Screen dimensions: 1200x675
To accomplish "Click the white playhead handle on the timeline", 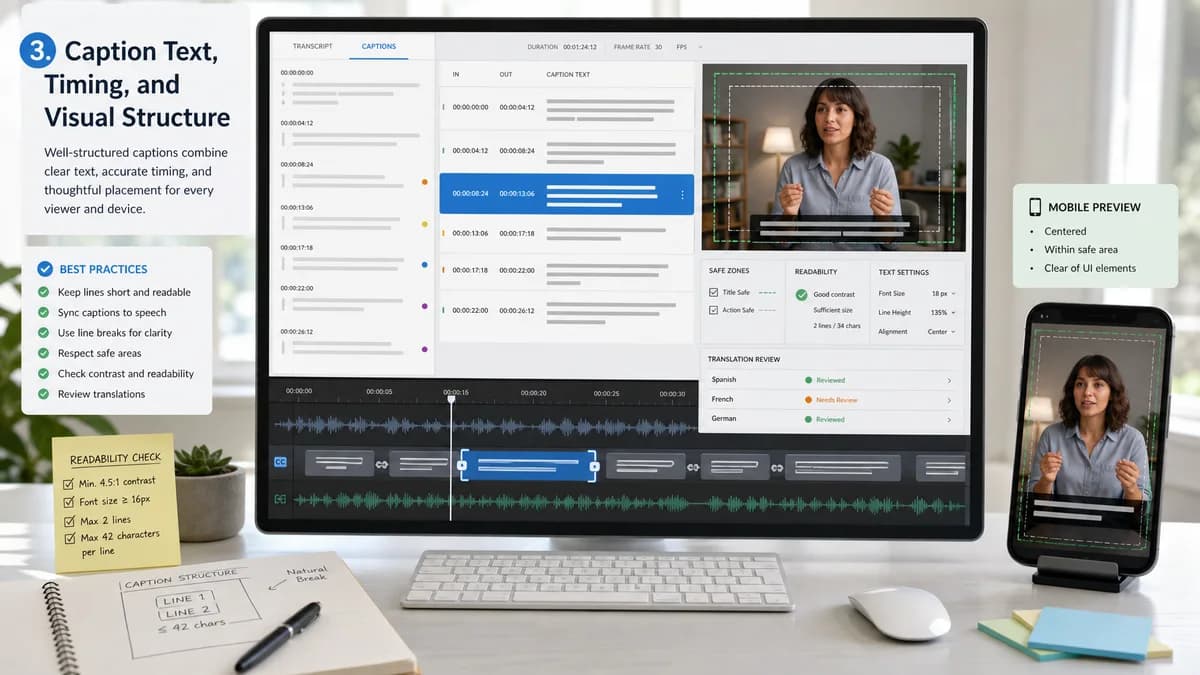I will pyautogui.click(x=451, y=399).
